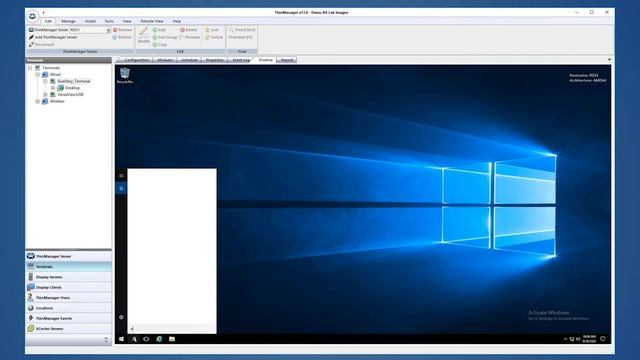Open the Install ribbon tab
640x360 pixels.
[x=90, y=21]
